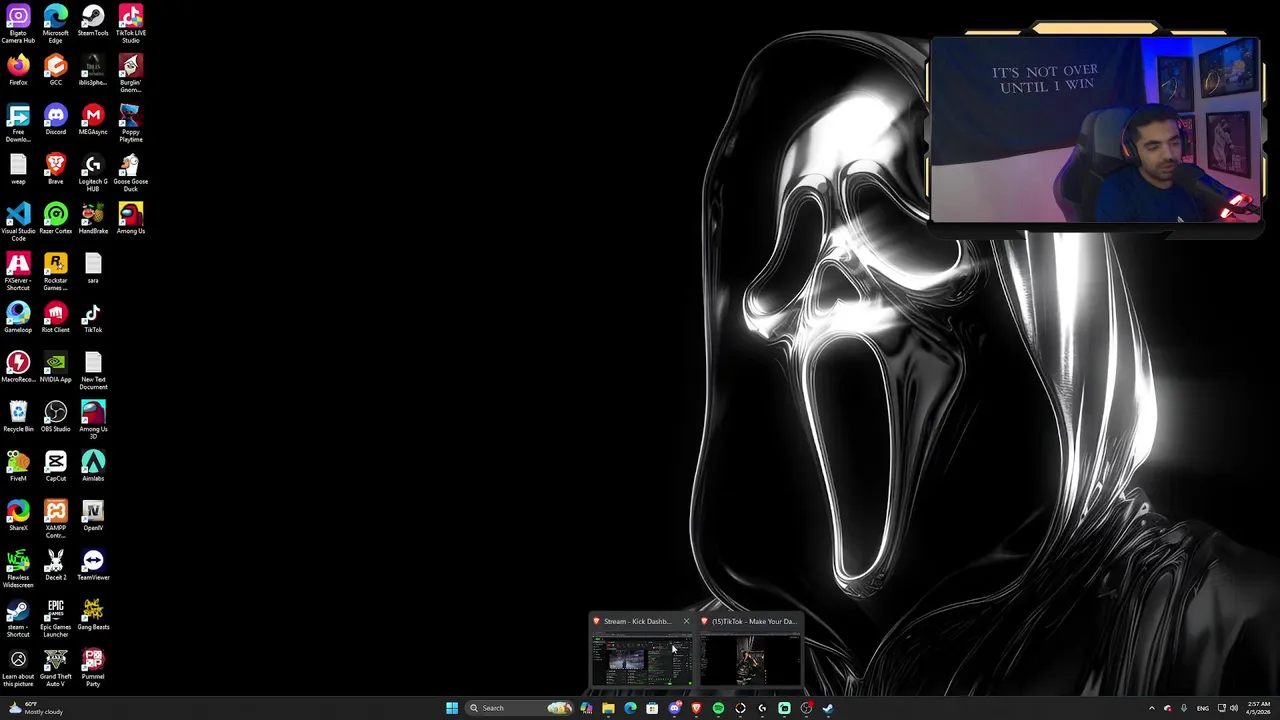Select the Logitech G HUB desktop icon
The image size is (1280, 720).
[x=93, y=172]
